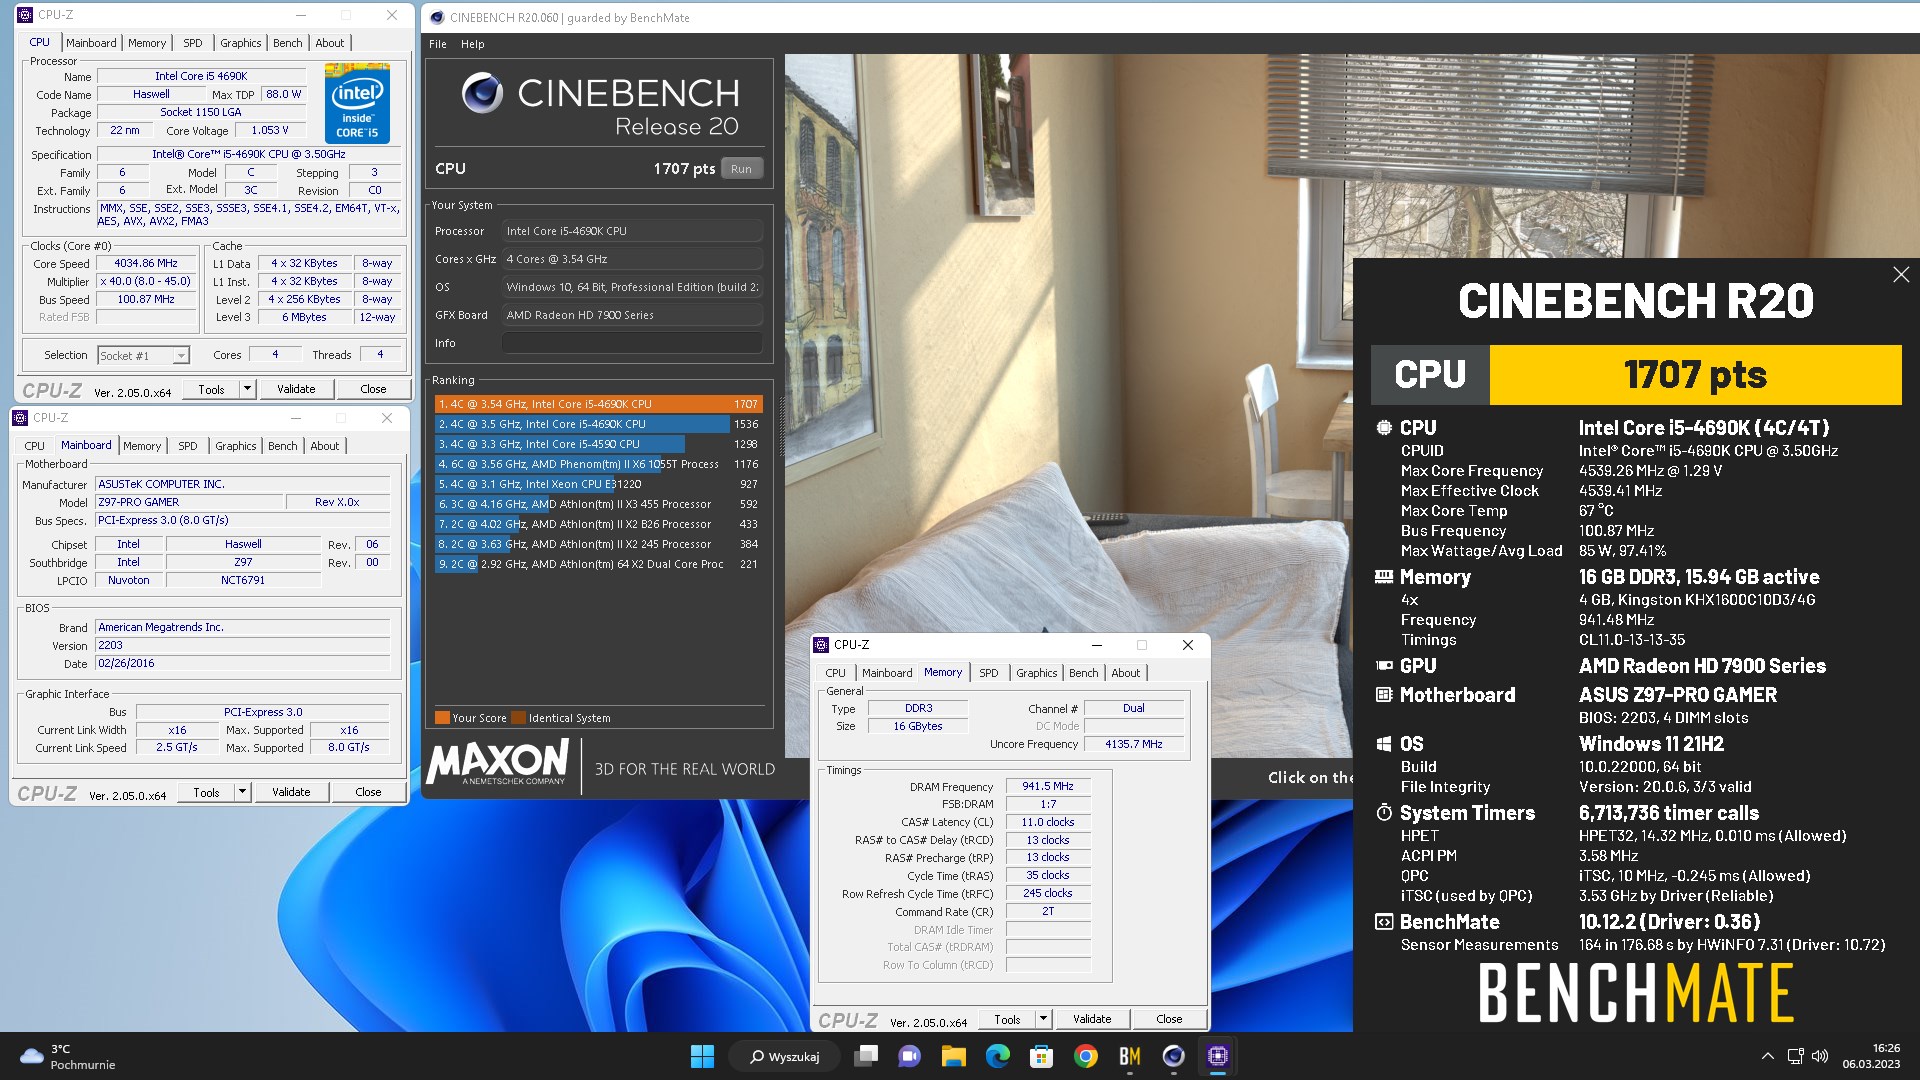Select ranking entry Intel Xeon E31220
Screen dimensions: 1920x1080
[598, 484]
